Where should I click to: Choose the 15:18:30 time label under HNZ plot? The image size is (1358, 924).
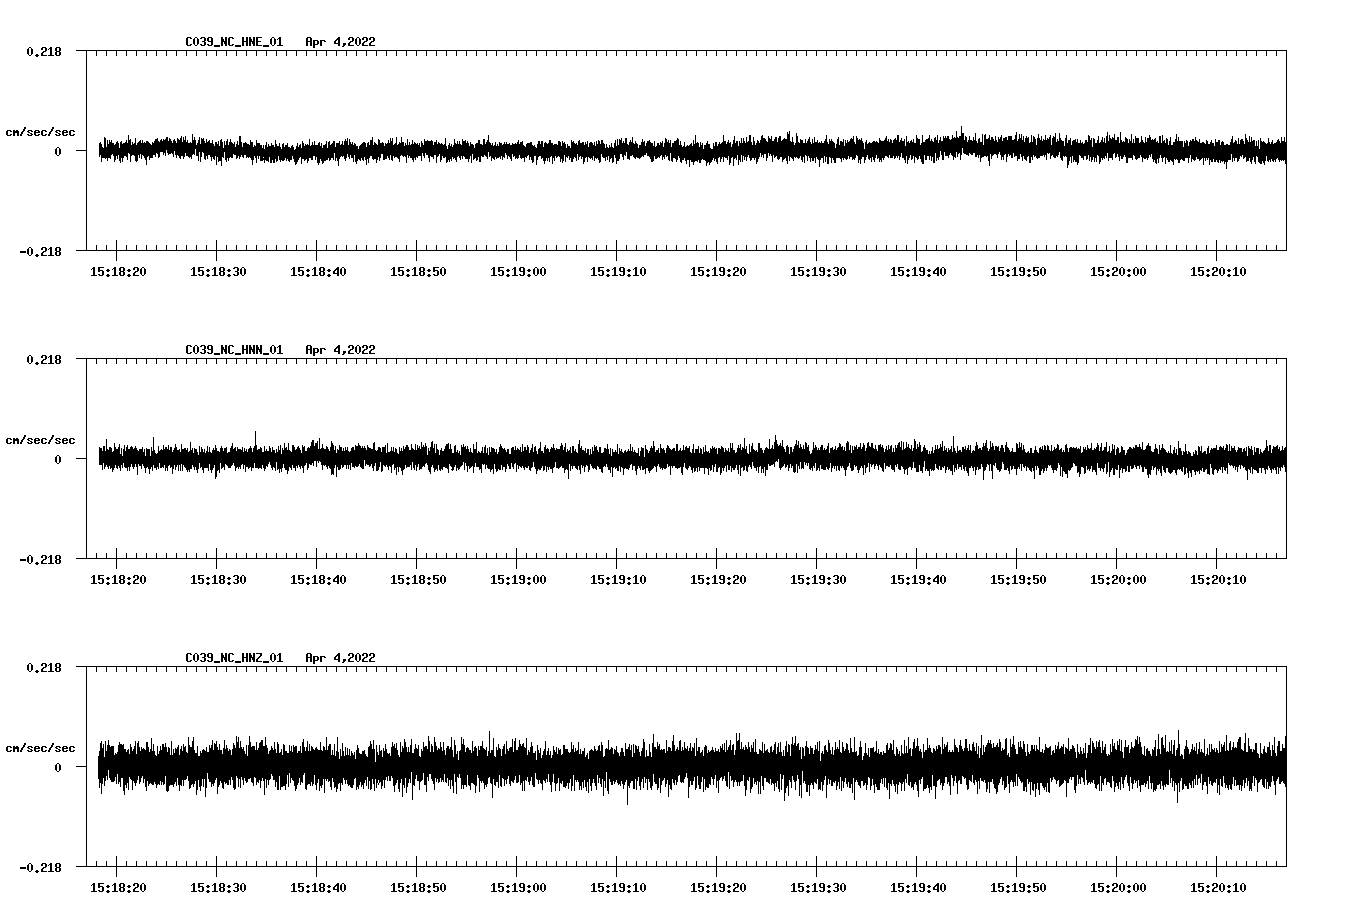click(218, 888)
